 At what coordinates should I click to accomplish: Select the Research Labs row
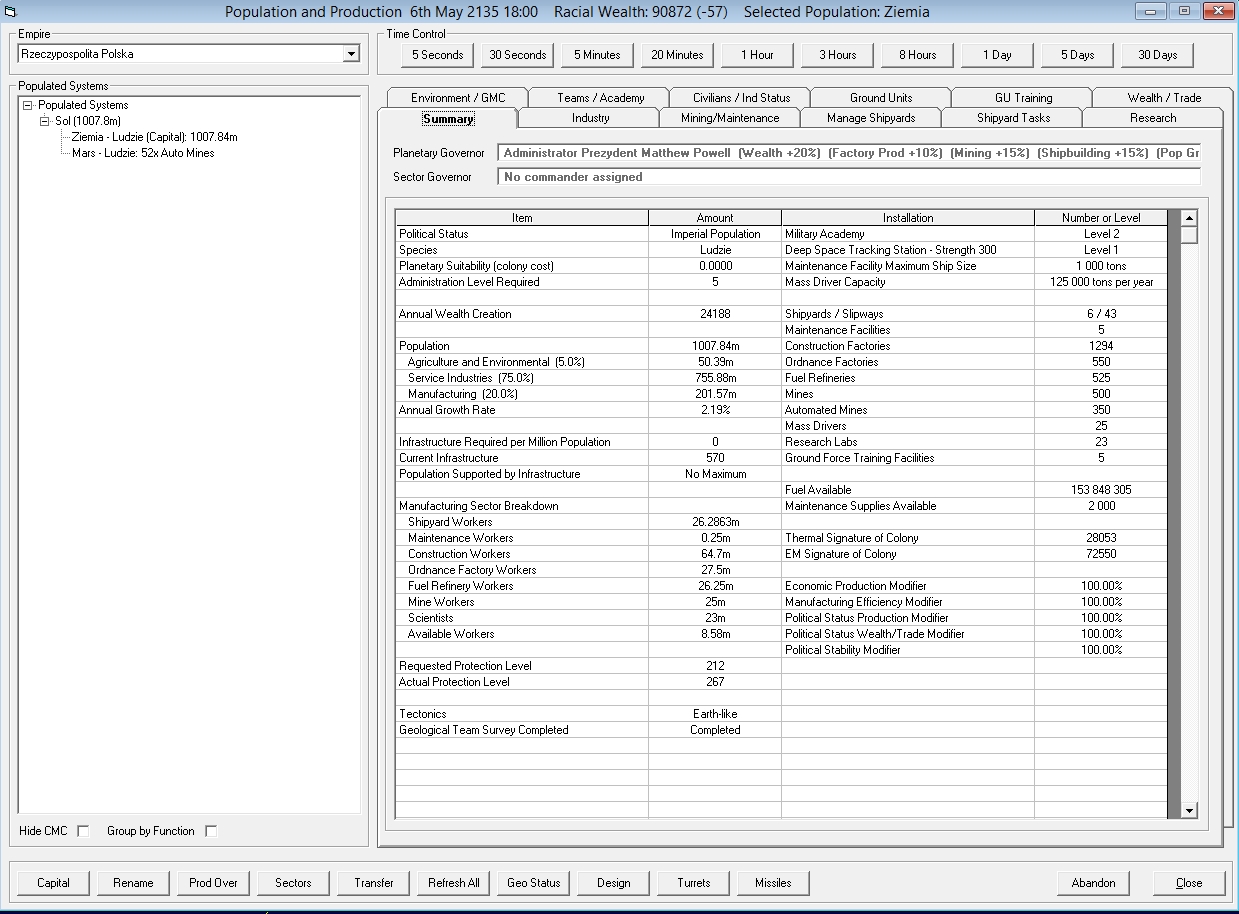pyautogui.click(x=975, y=442)
